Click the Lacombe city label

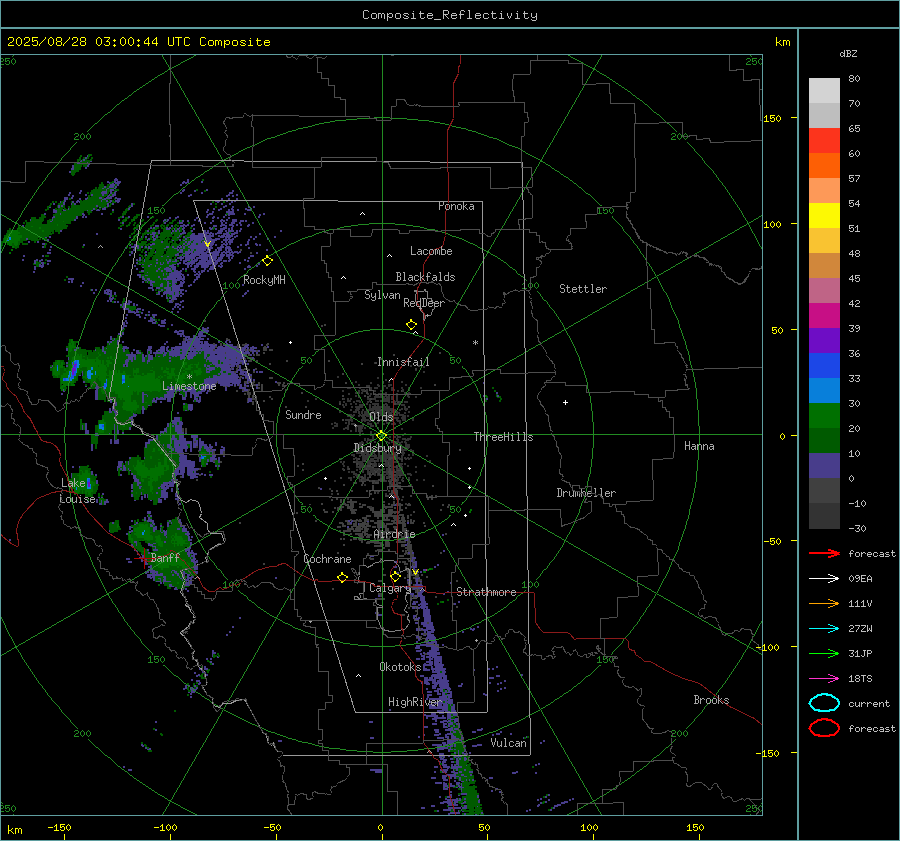point(431,251)
